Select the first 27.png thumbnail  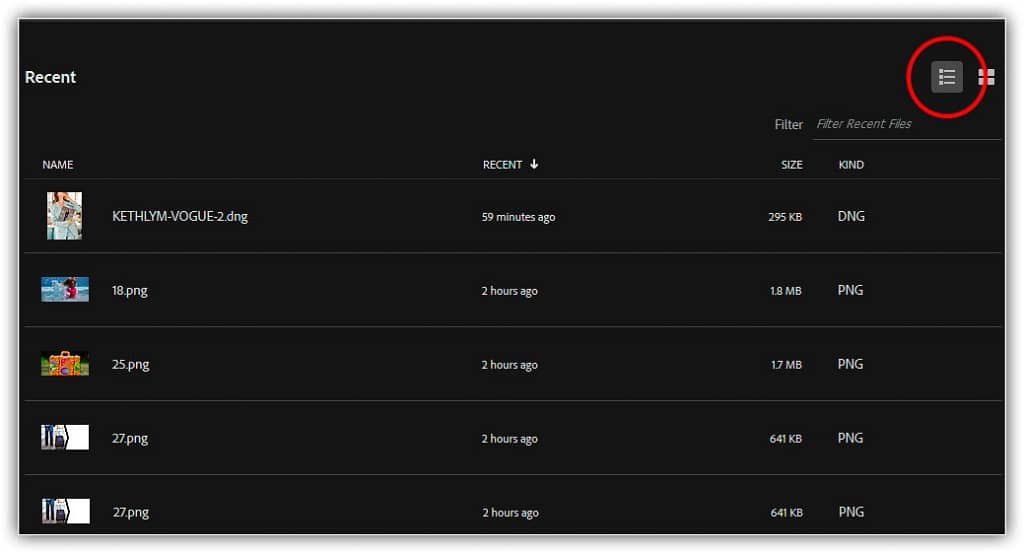(65, 437)
